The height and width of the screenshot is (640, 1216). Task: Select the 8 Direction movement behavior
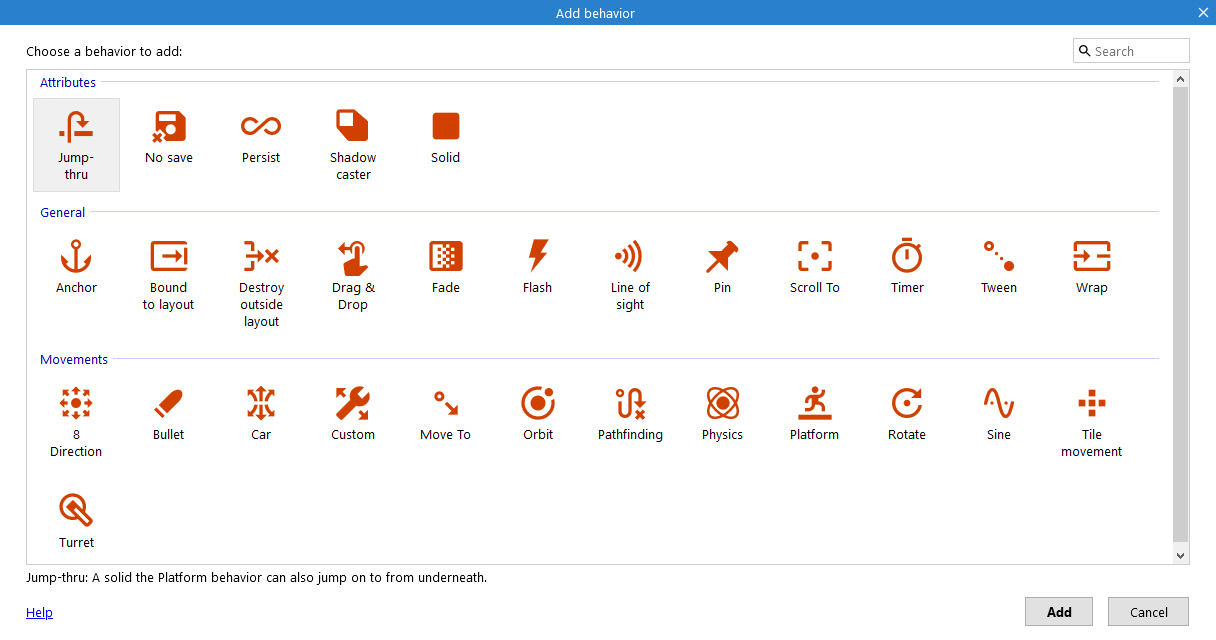tap(76, 422)
